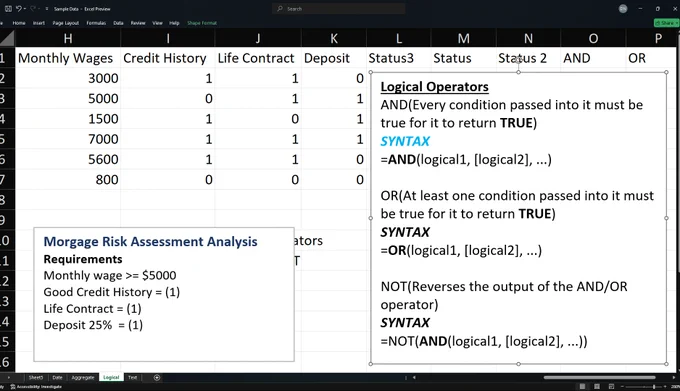Open the Undo history dropdown arrow
The image size is (680, 391).
[x=25, y=9]
